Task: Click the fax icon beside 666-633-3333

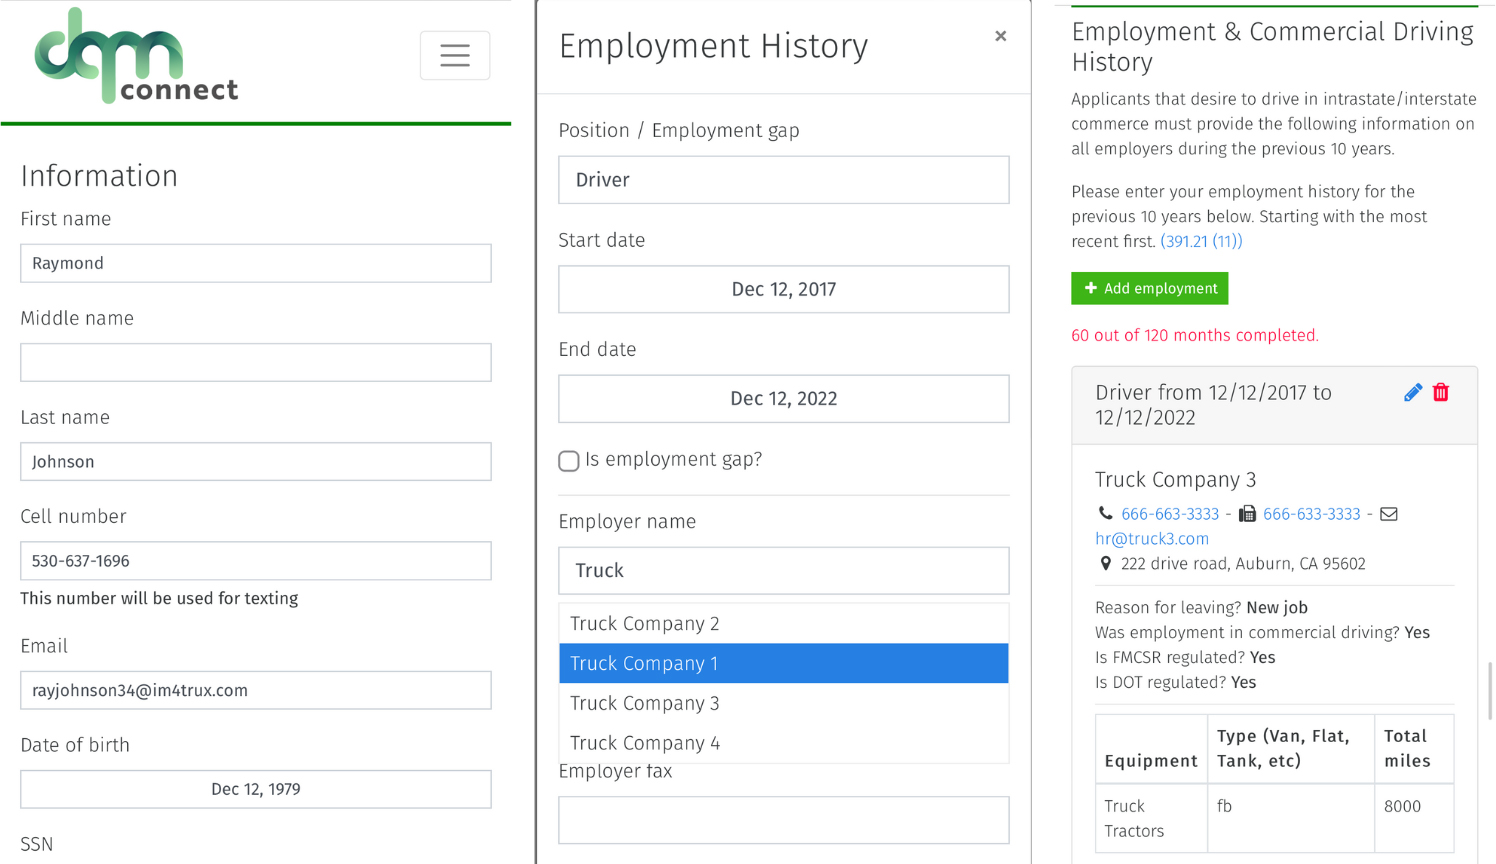Action: pos(1247,514)
